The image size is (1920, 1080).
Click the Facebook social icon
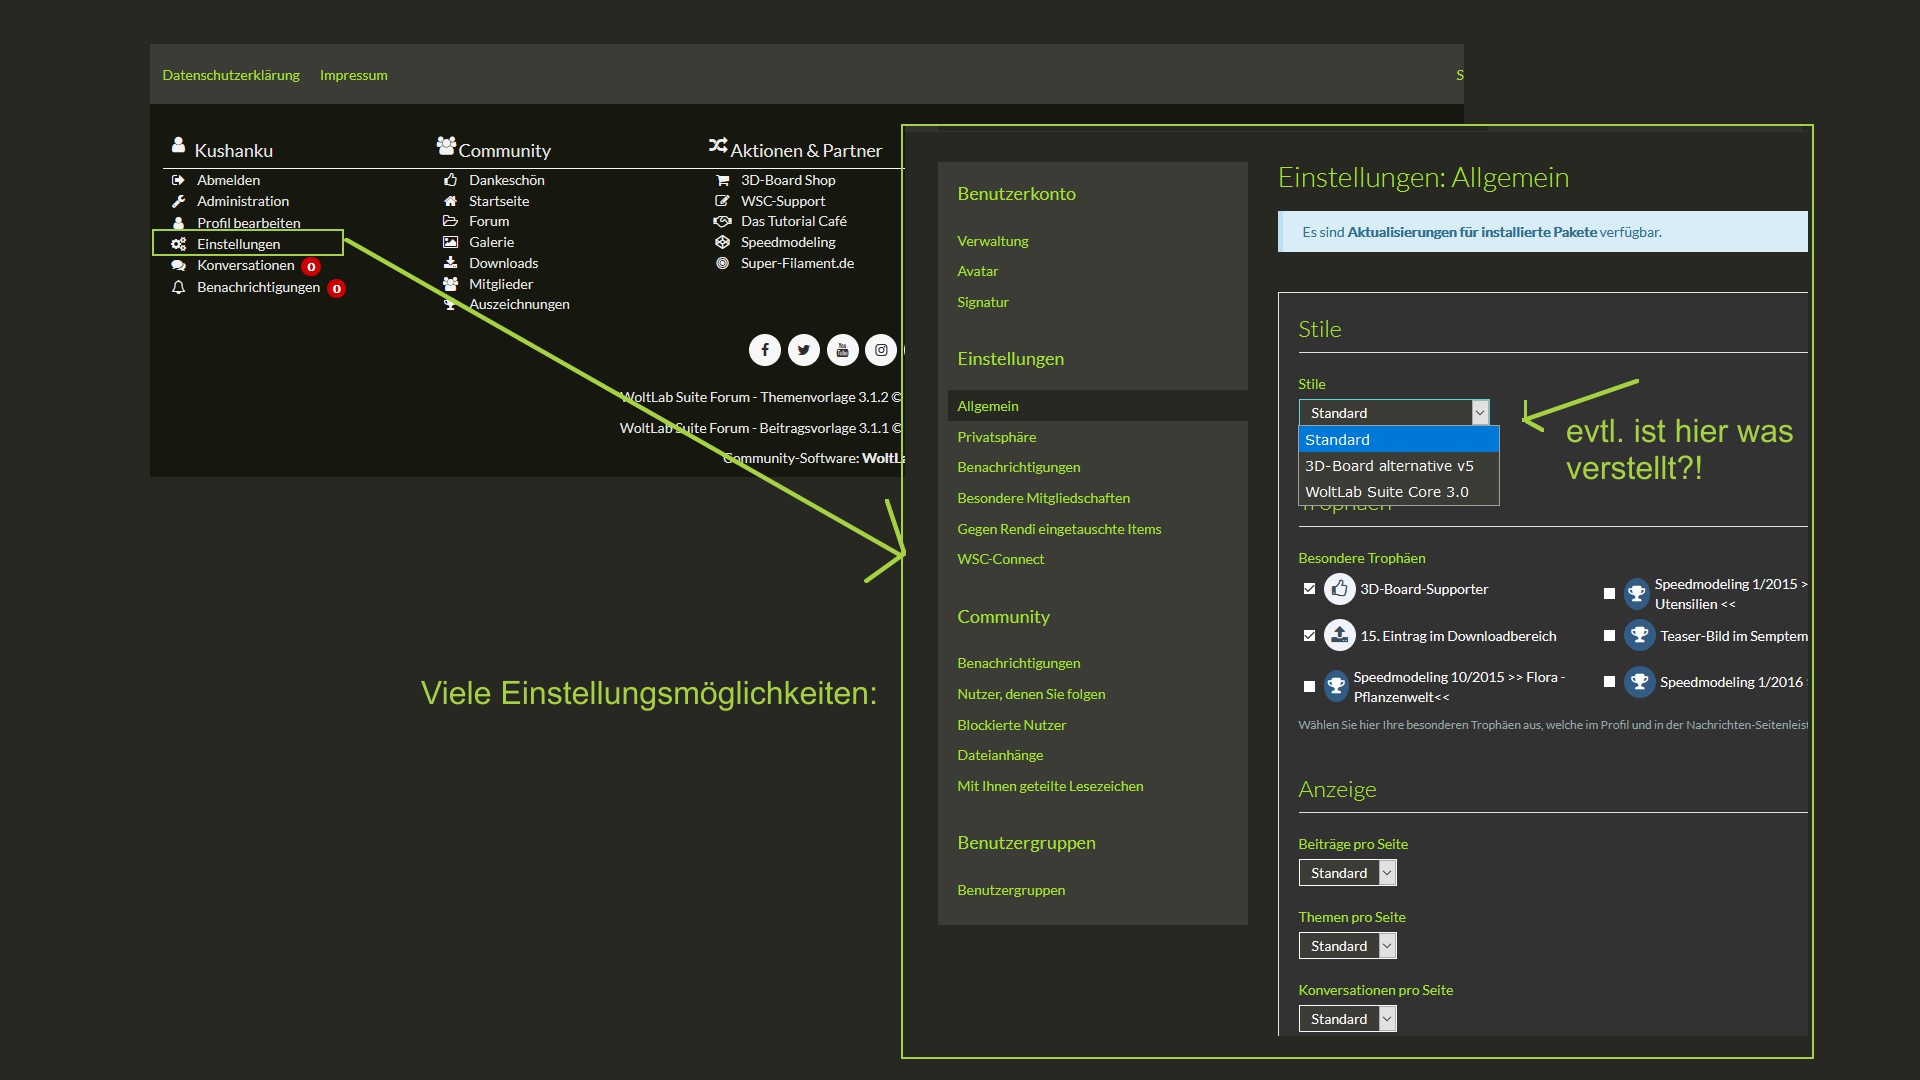point(765,350)
